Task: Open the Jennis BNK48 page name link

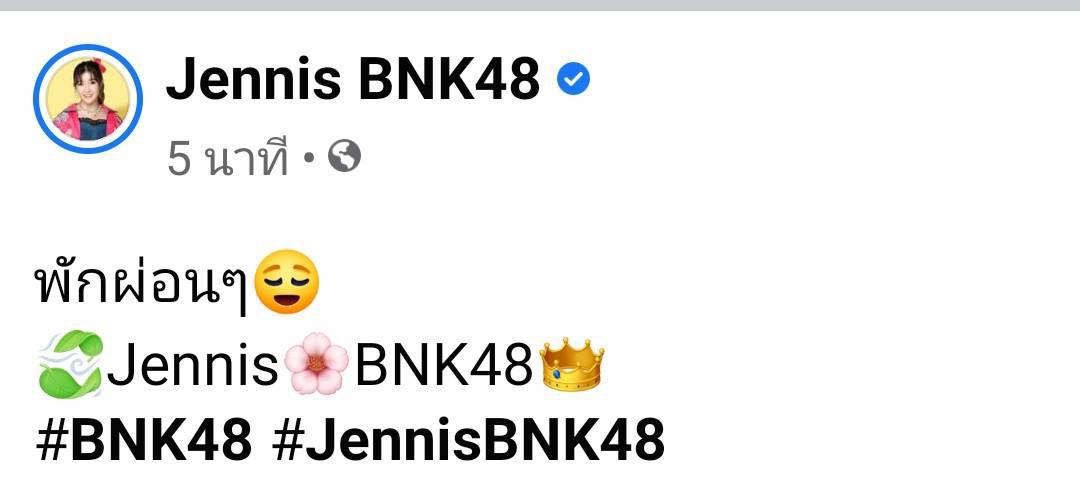Action: tap(353, 79)
